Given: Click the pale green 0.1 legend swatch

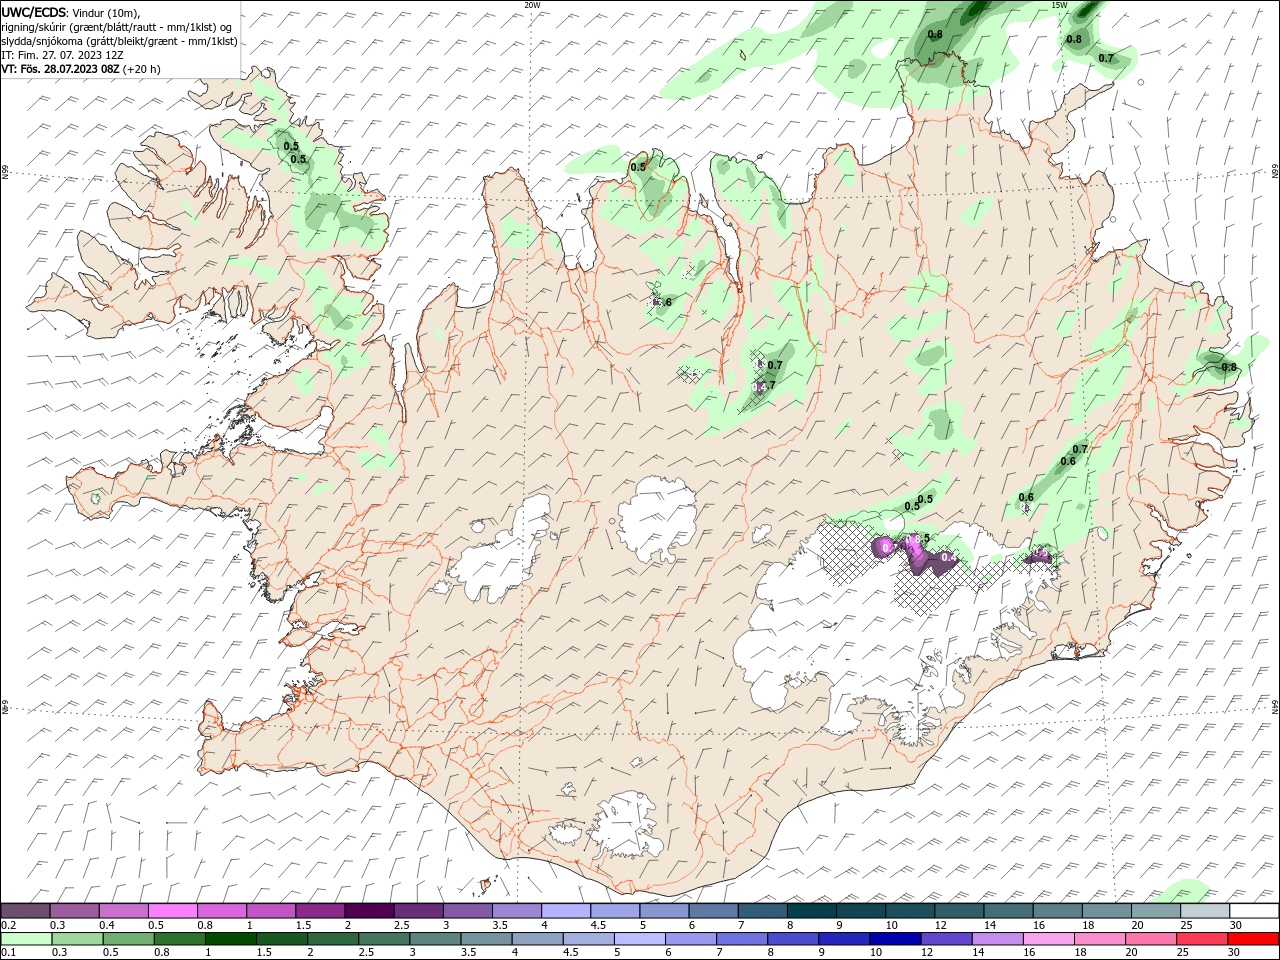Looking at the screenshot, I should point(26,939).
